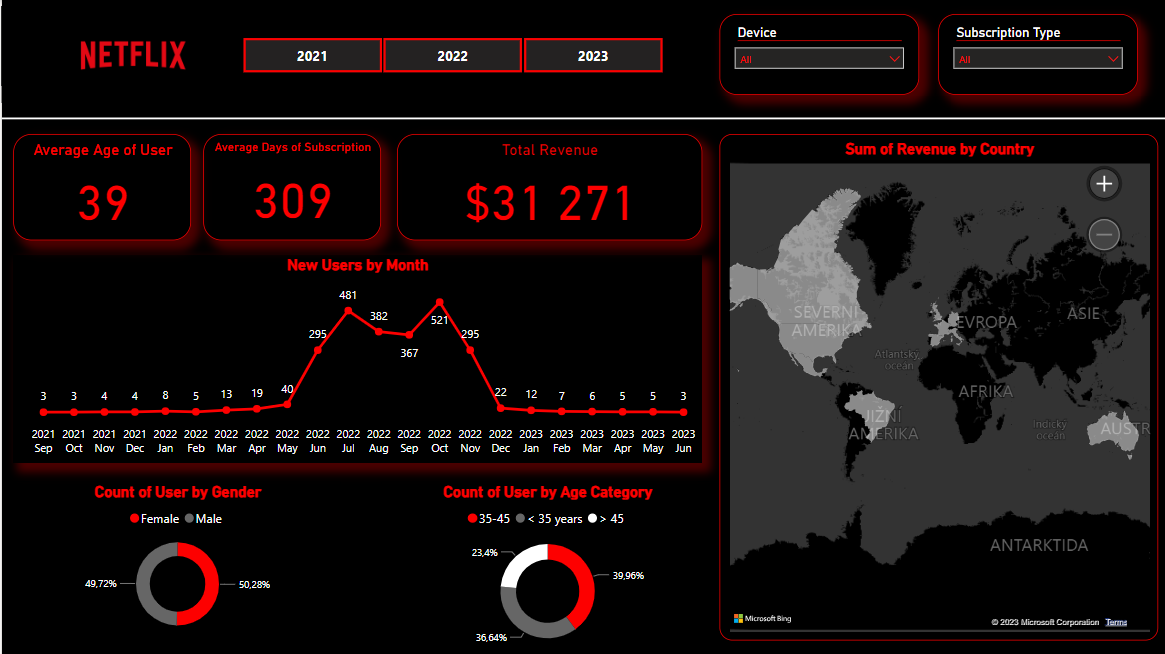Click the 40 data point for 2022 May

tap(287, 404)
